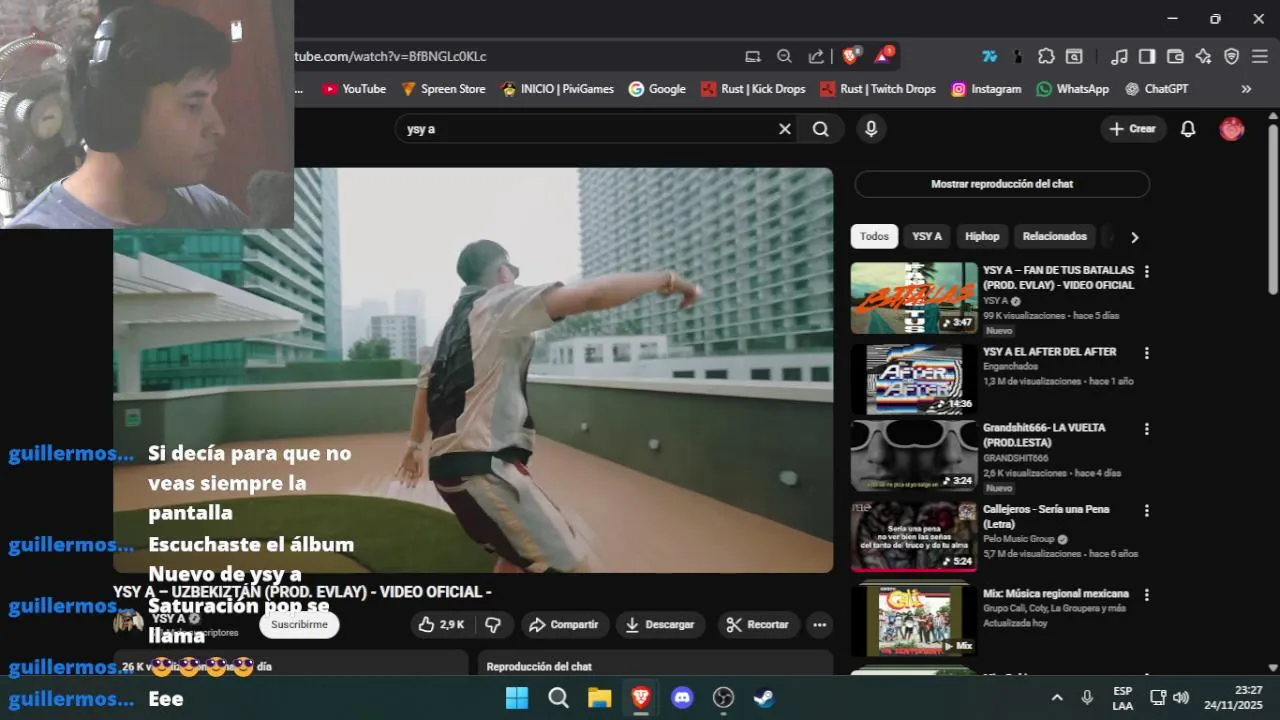Open more video actions three-dot button
This screenshot has height=720, width=1280.
[x=820, y=625]
